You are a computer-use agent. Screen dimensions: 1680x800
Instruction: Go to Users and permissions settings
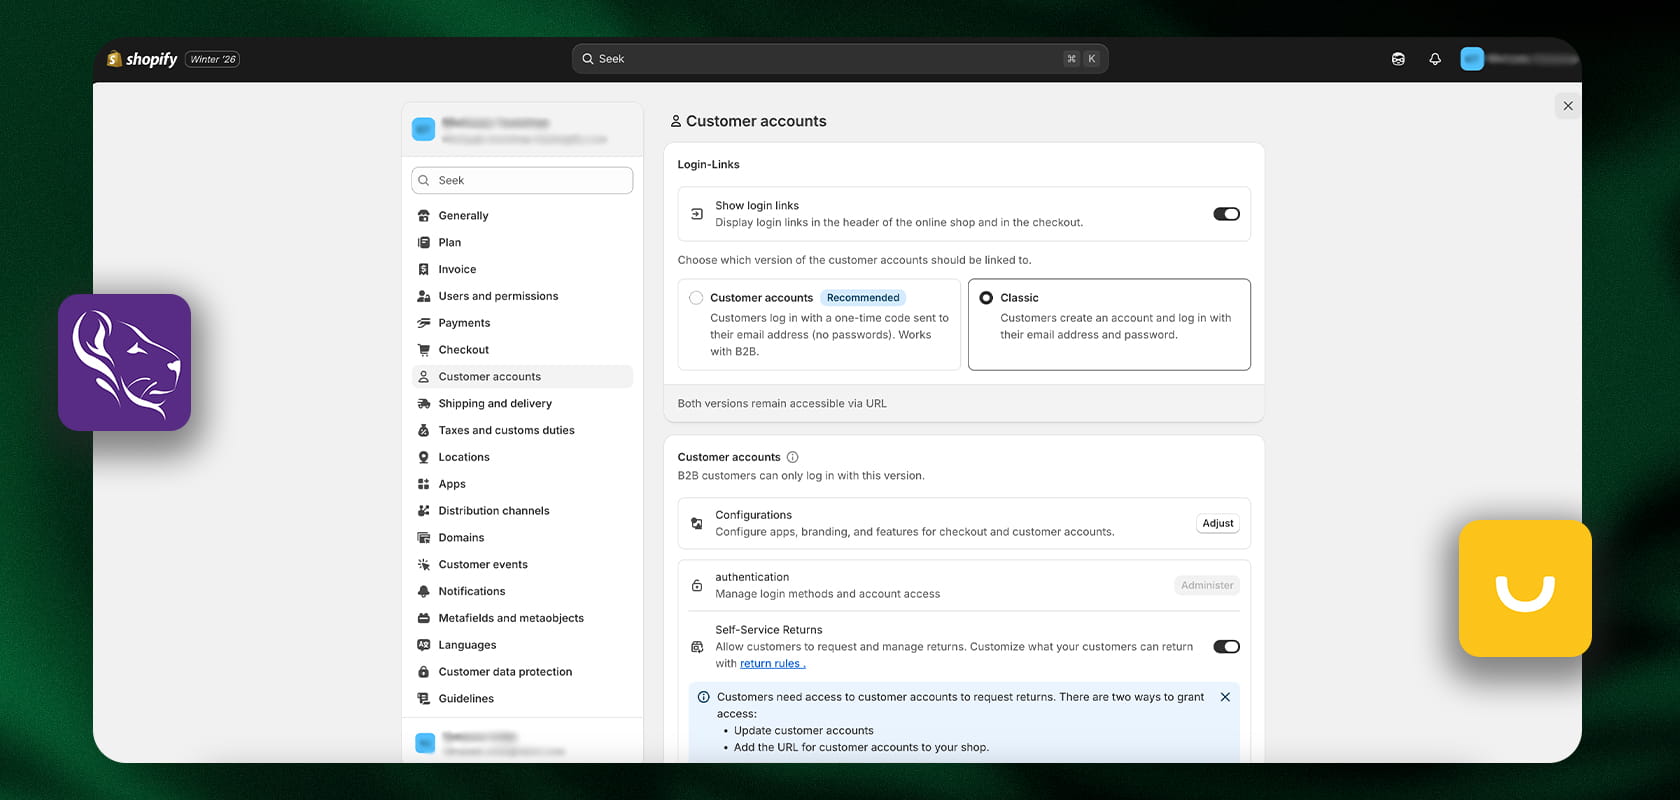click(498, 296)
